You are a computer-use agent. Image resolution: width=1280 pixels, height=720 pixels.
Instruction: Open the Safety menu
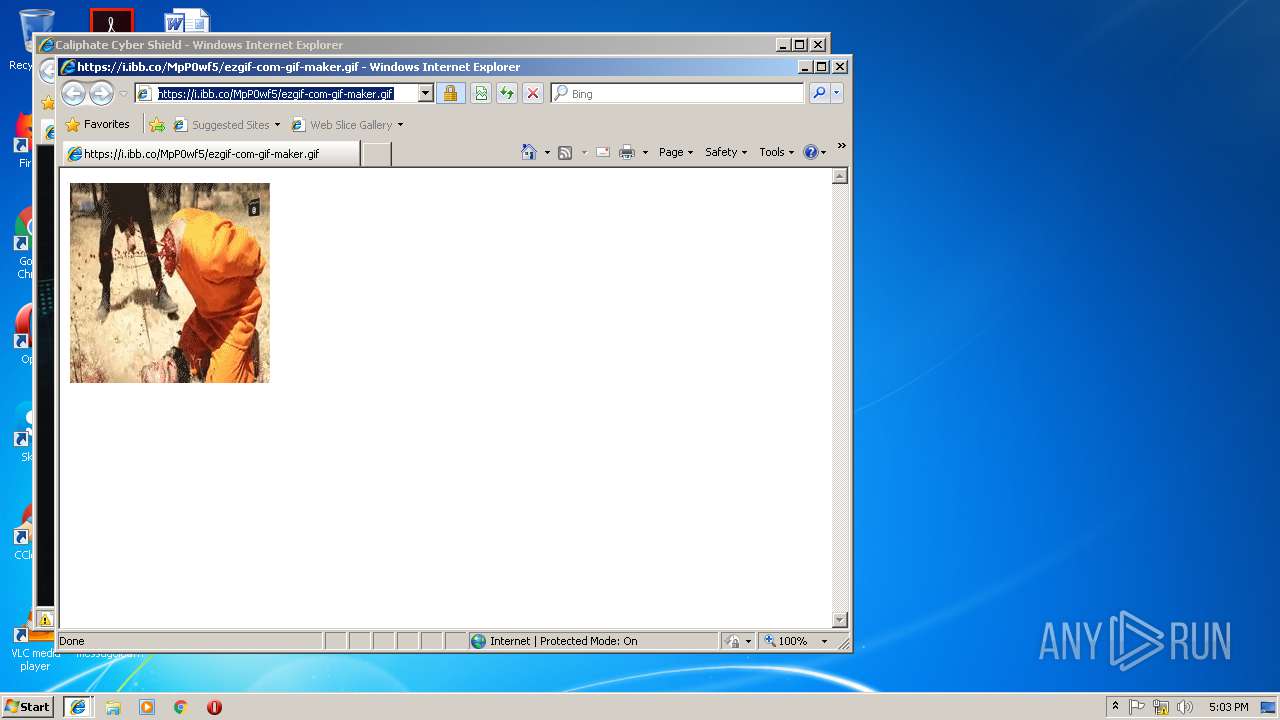[x=726, y=152]
